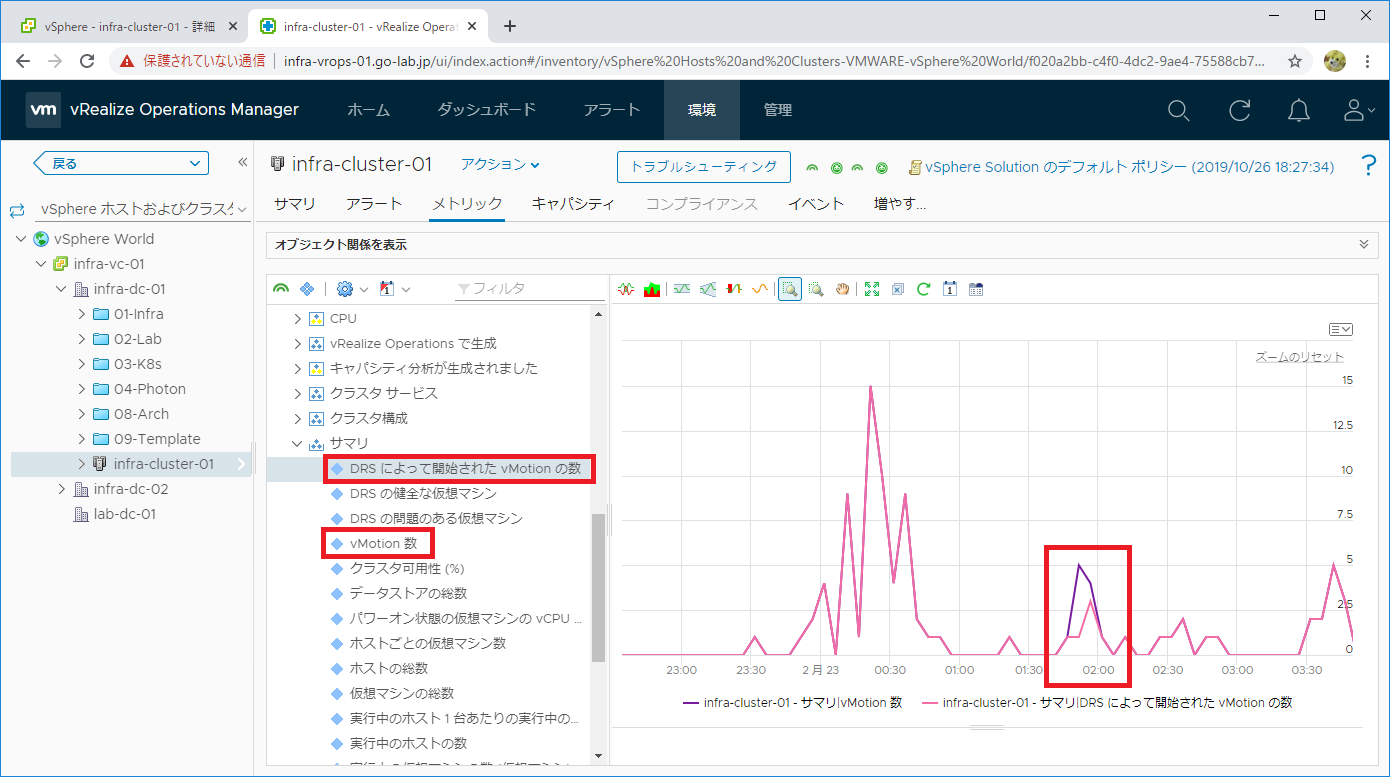This screenshot has height=777, width=1390.
Task: Click the refresh icon in vROps header
Action: (1240, 110)
